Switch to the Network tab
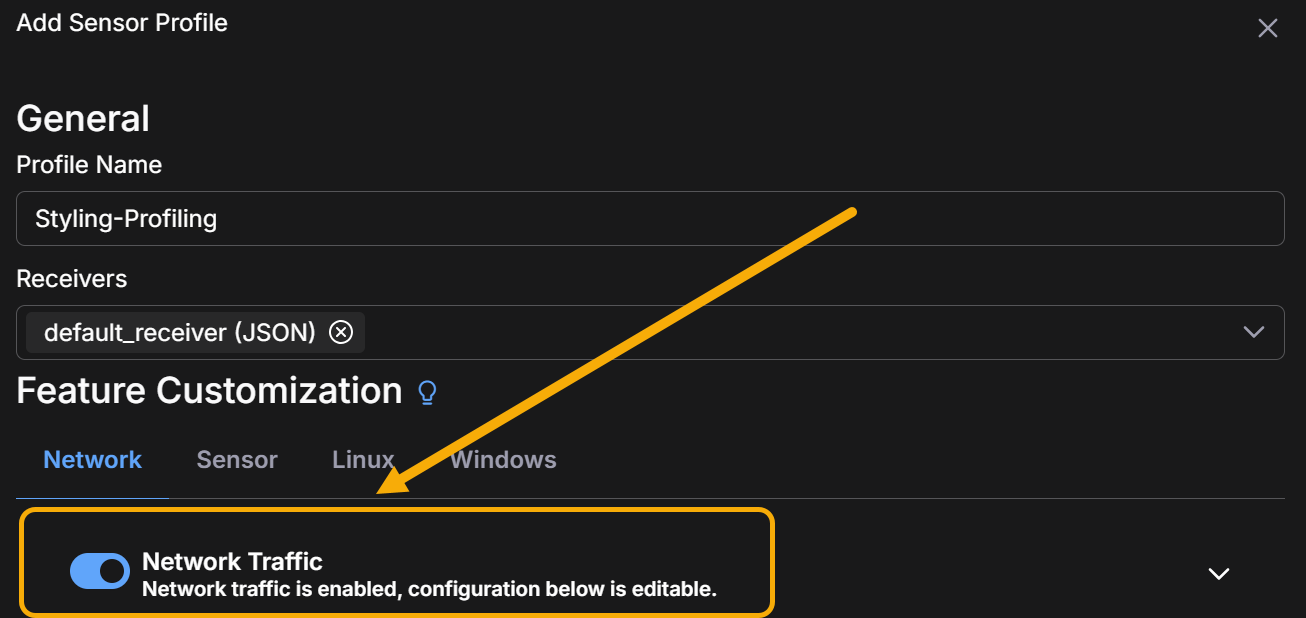Image resolution: width=1306 pixels, height=618 pixels. (x=93, y=460)
